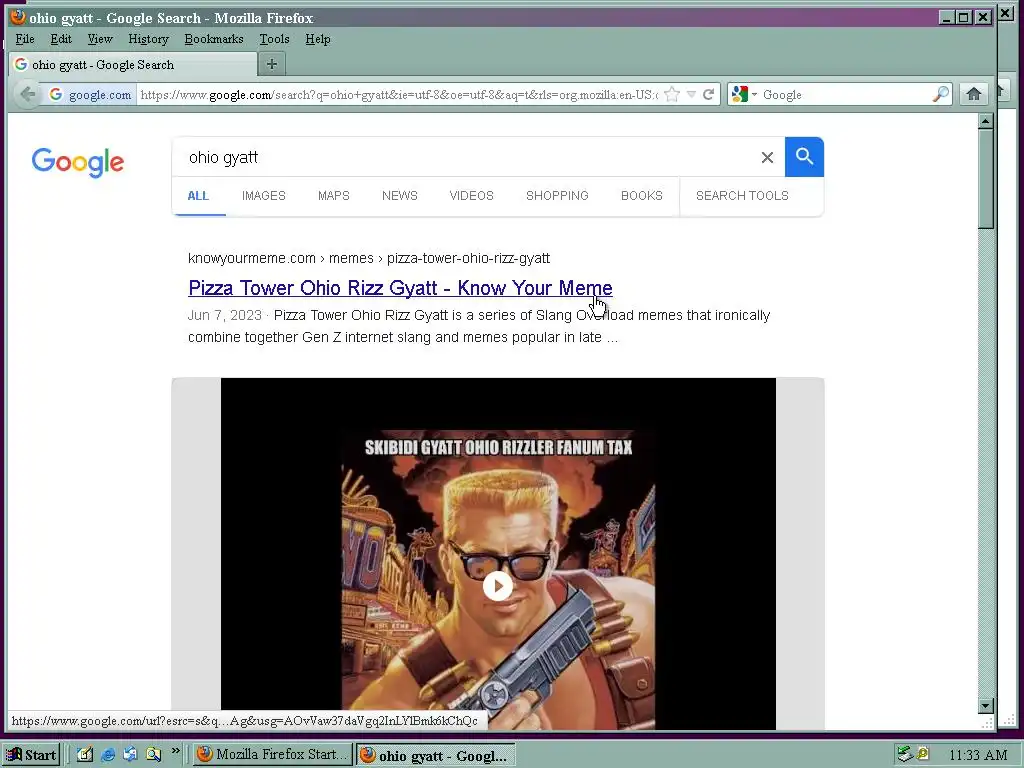1024x768 pixels.
Task: Open SEARCH TOOLS options
Action: click(742, 196)
